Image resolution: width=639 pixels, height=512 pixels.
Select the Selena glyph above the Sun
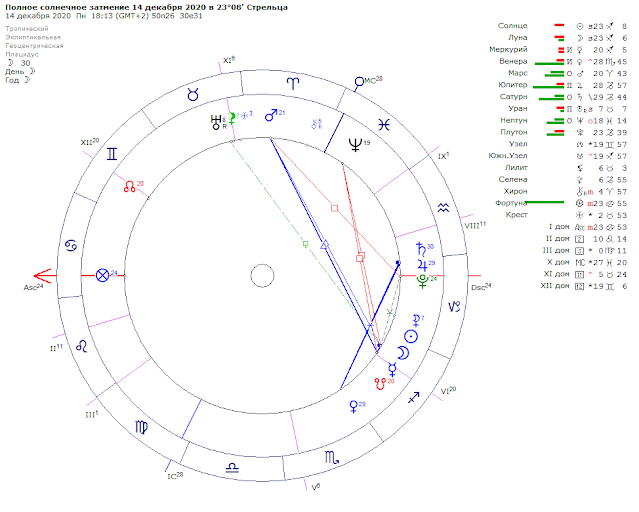click(x=416, y=321)
